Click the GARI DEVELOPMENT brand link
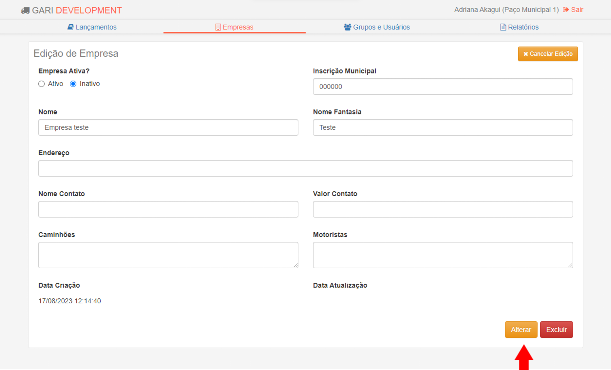This screenshot has width=611, height=370. point(71,11)
